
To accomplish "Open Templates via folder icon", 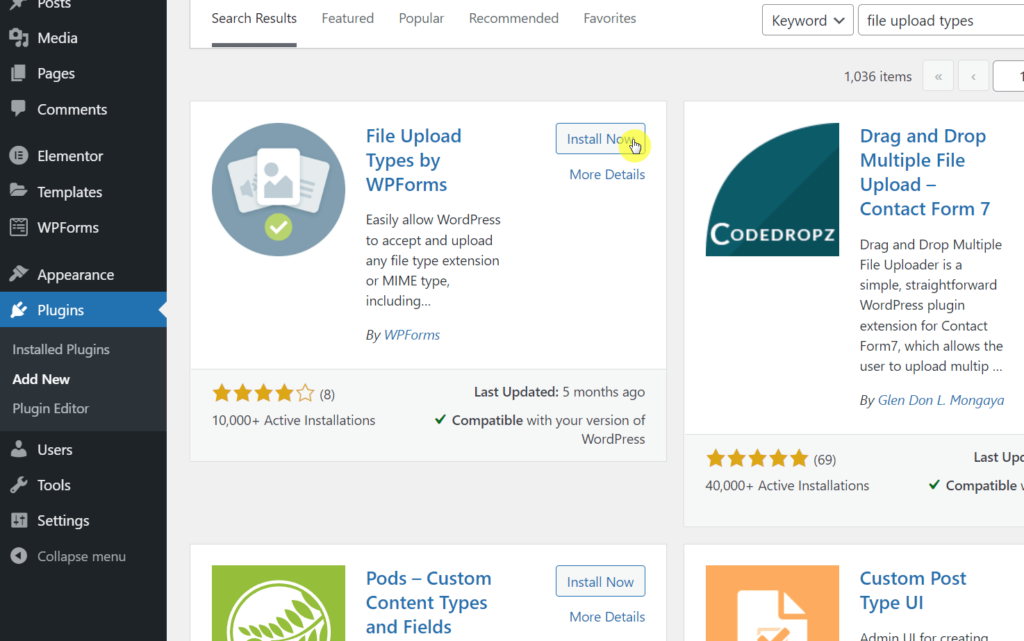I will click(x=19, y=191).
